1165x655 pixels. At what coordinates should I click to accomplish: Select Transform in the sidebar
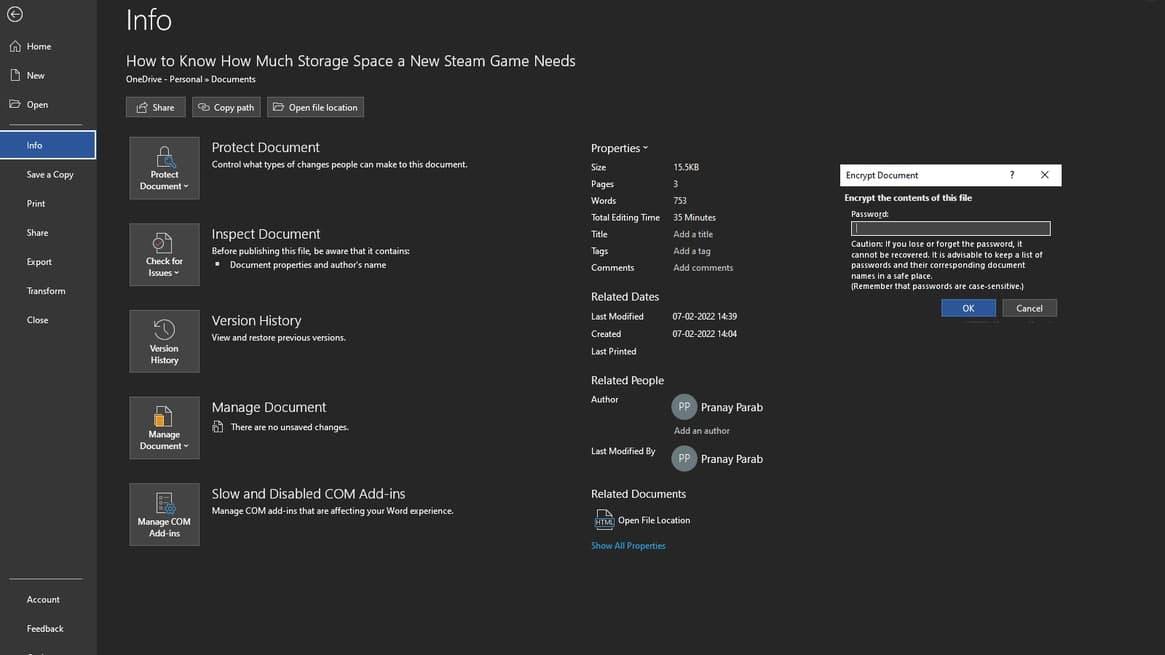(x=46, y=290)
